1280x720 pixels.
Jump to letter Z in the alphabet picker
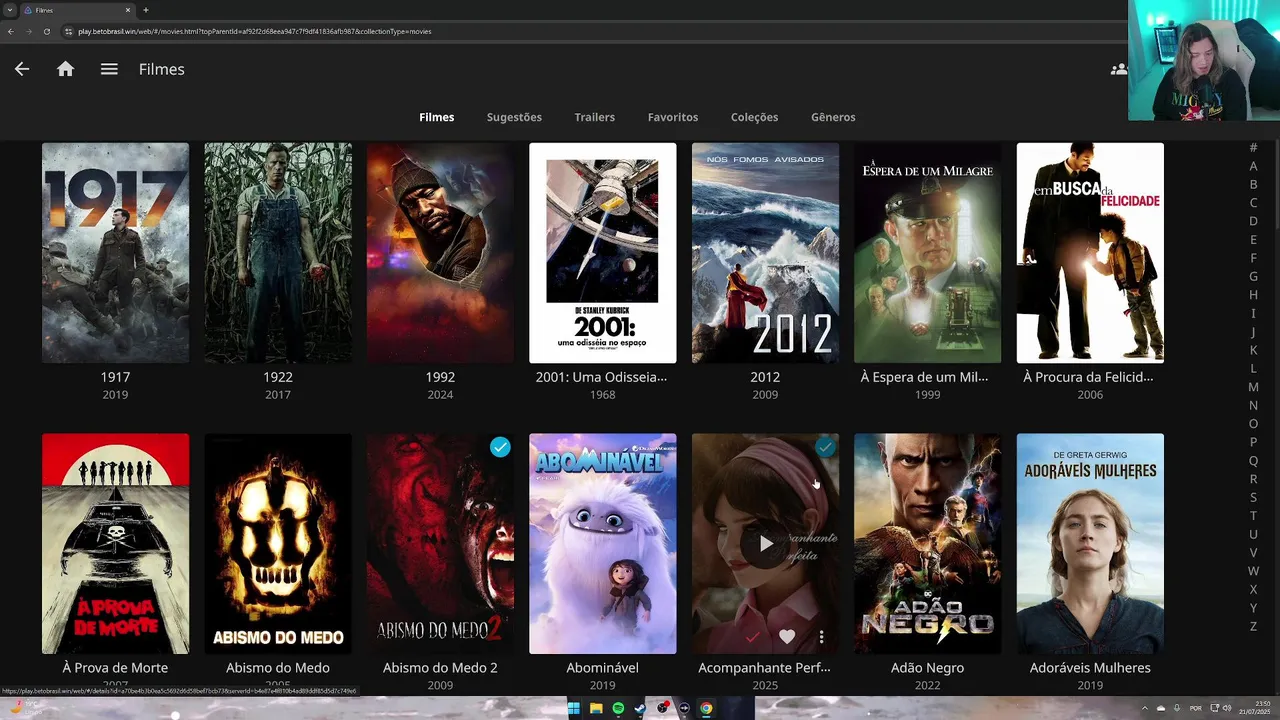(x=1253, y=626)
